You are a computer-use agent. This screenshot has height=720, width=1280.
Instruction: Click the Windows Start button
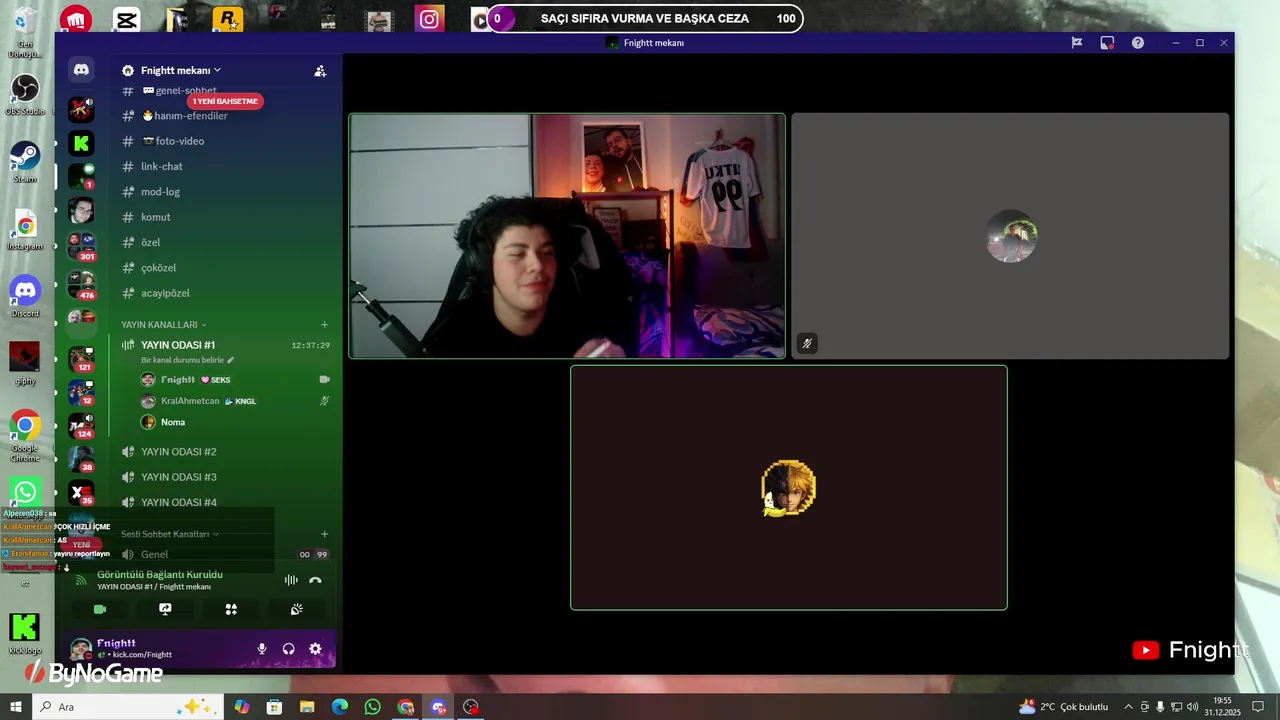(x=16, y=707)
